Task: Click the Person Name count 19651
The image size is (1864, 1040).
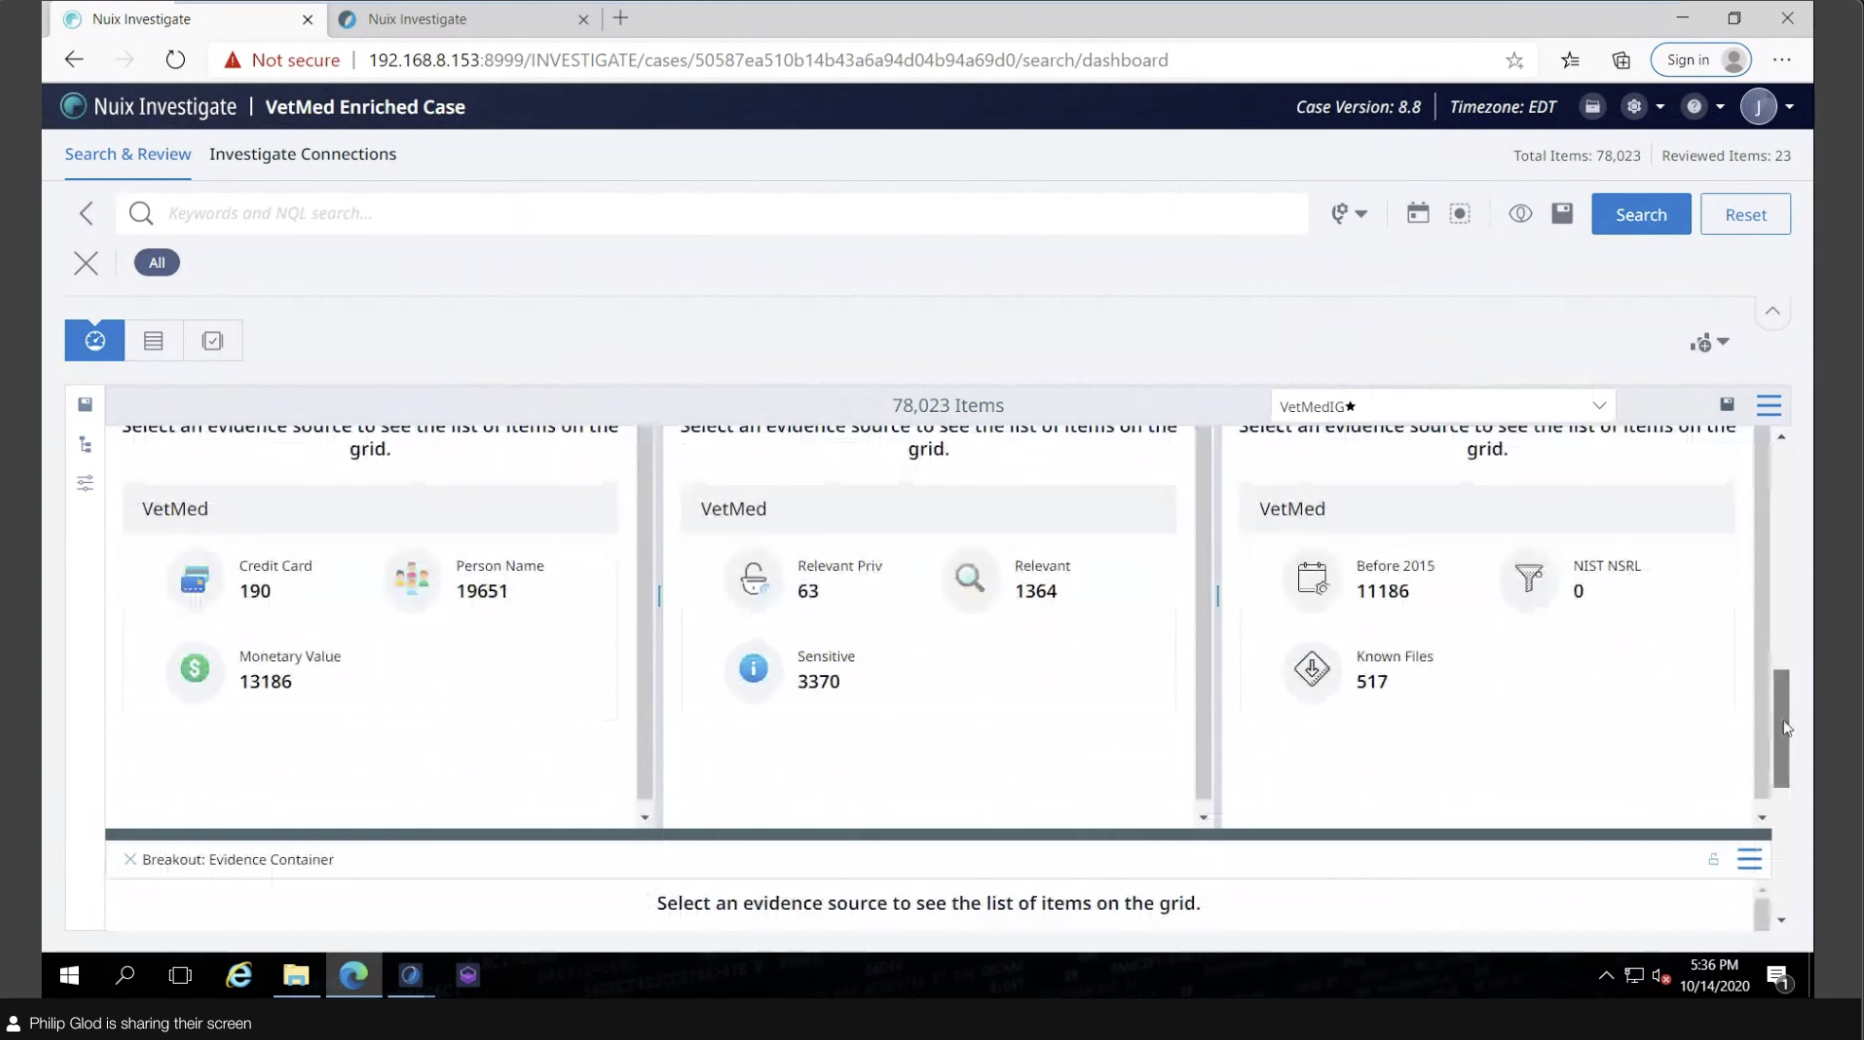Action: (x=482, y=591)
